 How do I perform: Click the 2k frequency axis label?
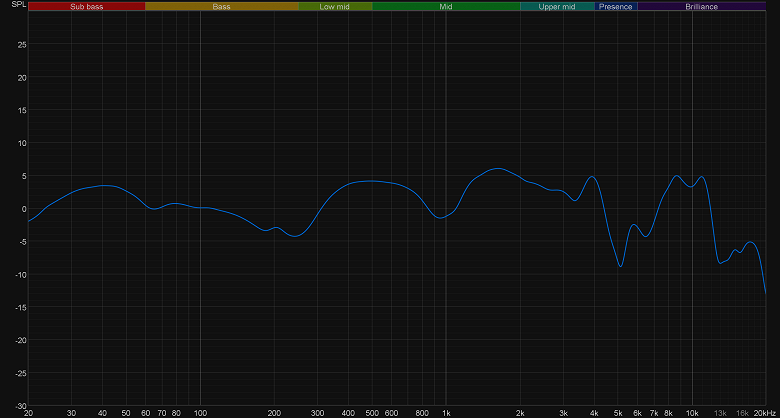click(x=520, y=413)
